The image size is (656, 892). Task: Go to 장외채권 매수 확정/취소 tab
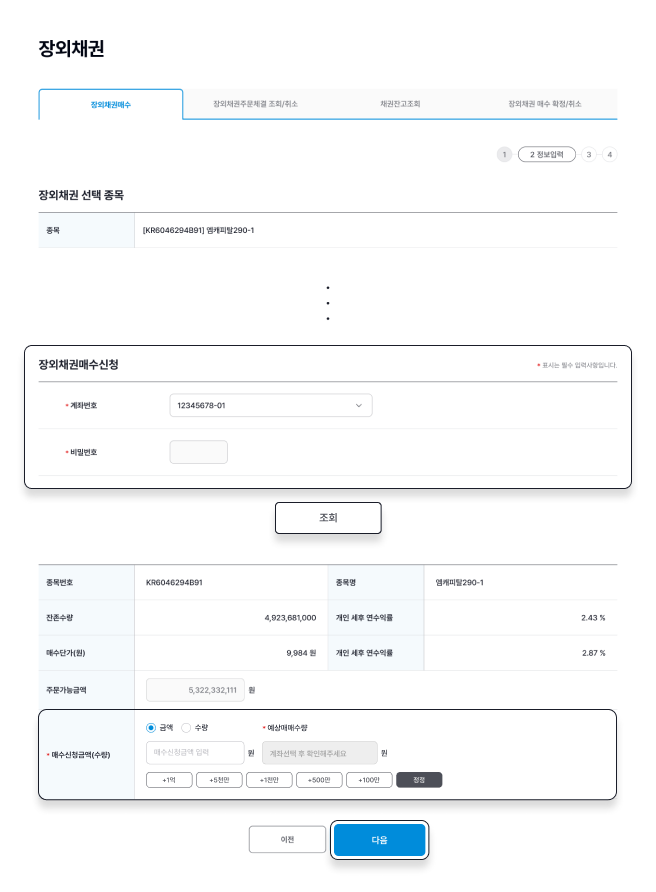pos(544,104)
